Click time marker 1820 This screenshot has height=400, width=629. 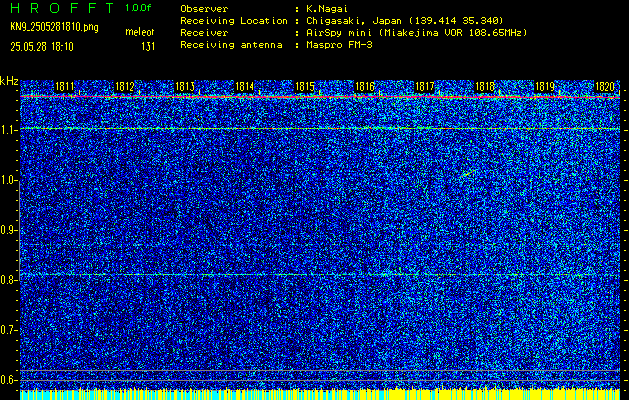605,86
